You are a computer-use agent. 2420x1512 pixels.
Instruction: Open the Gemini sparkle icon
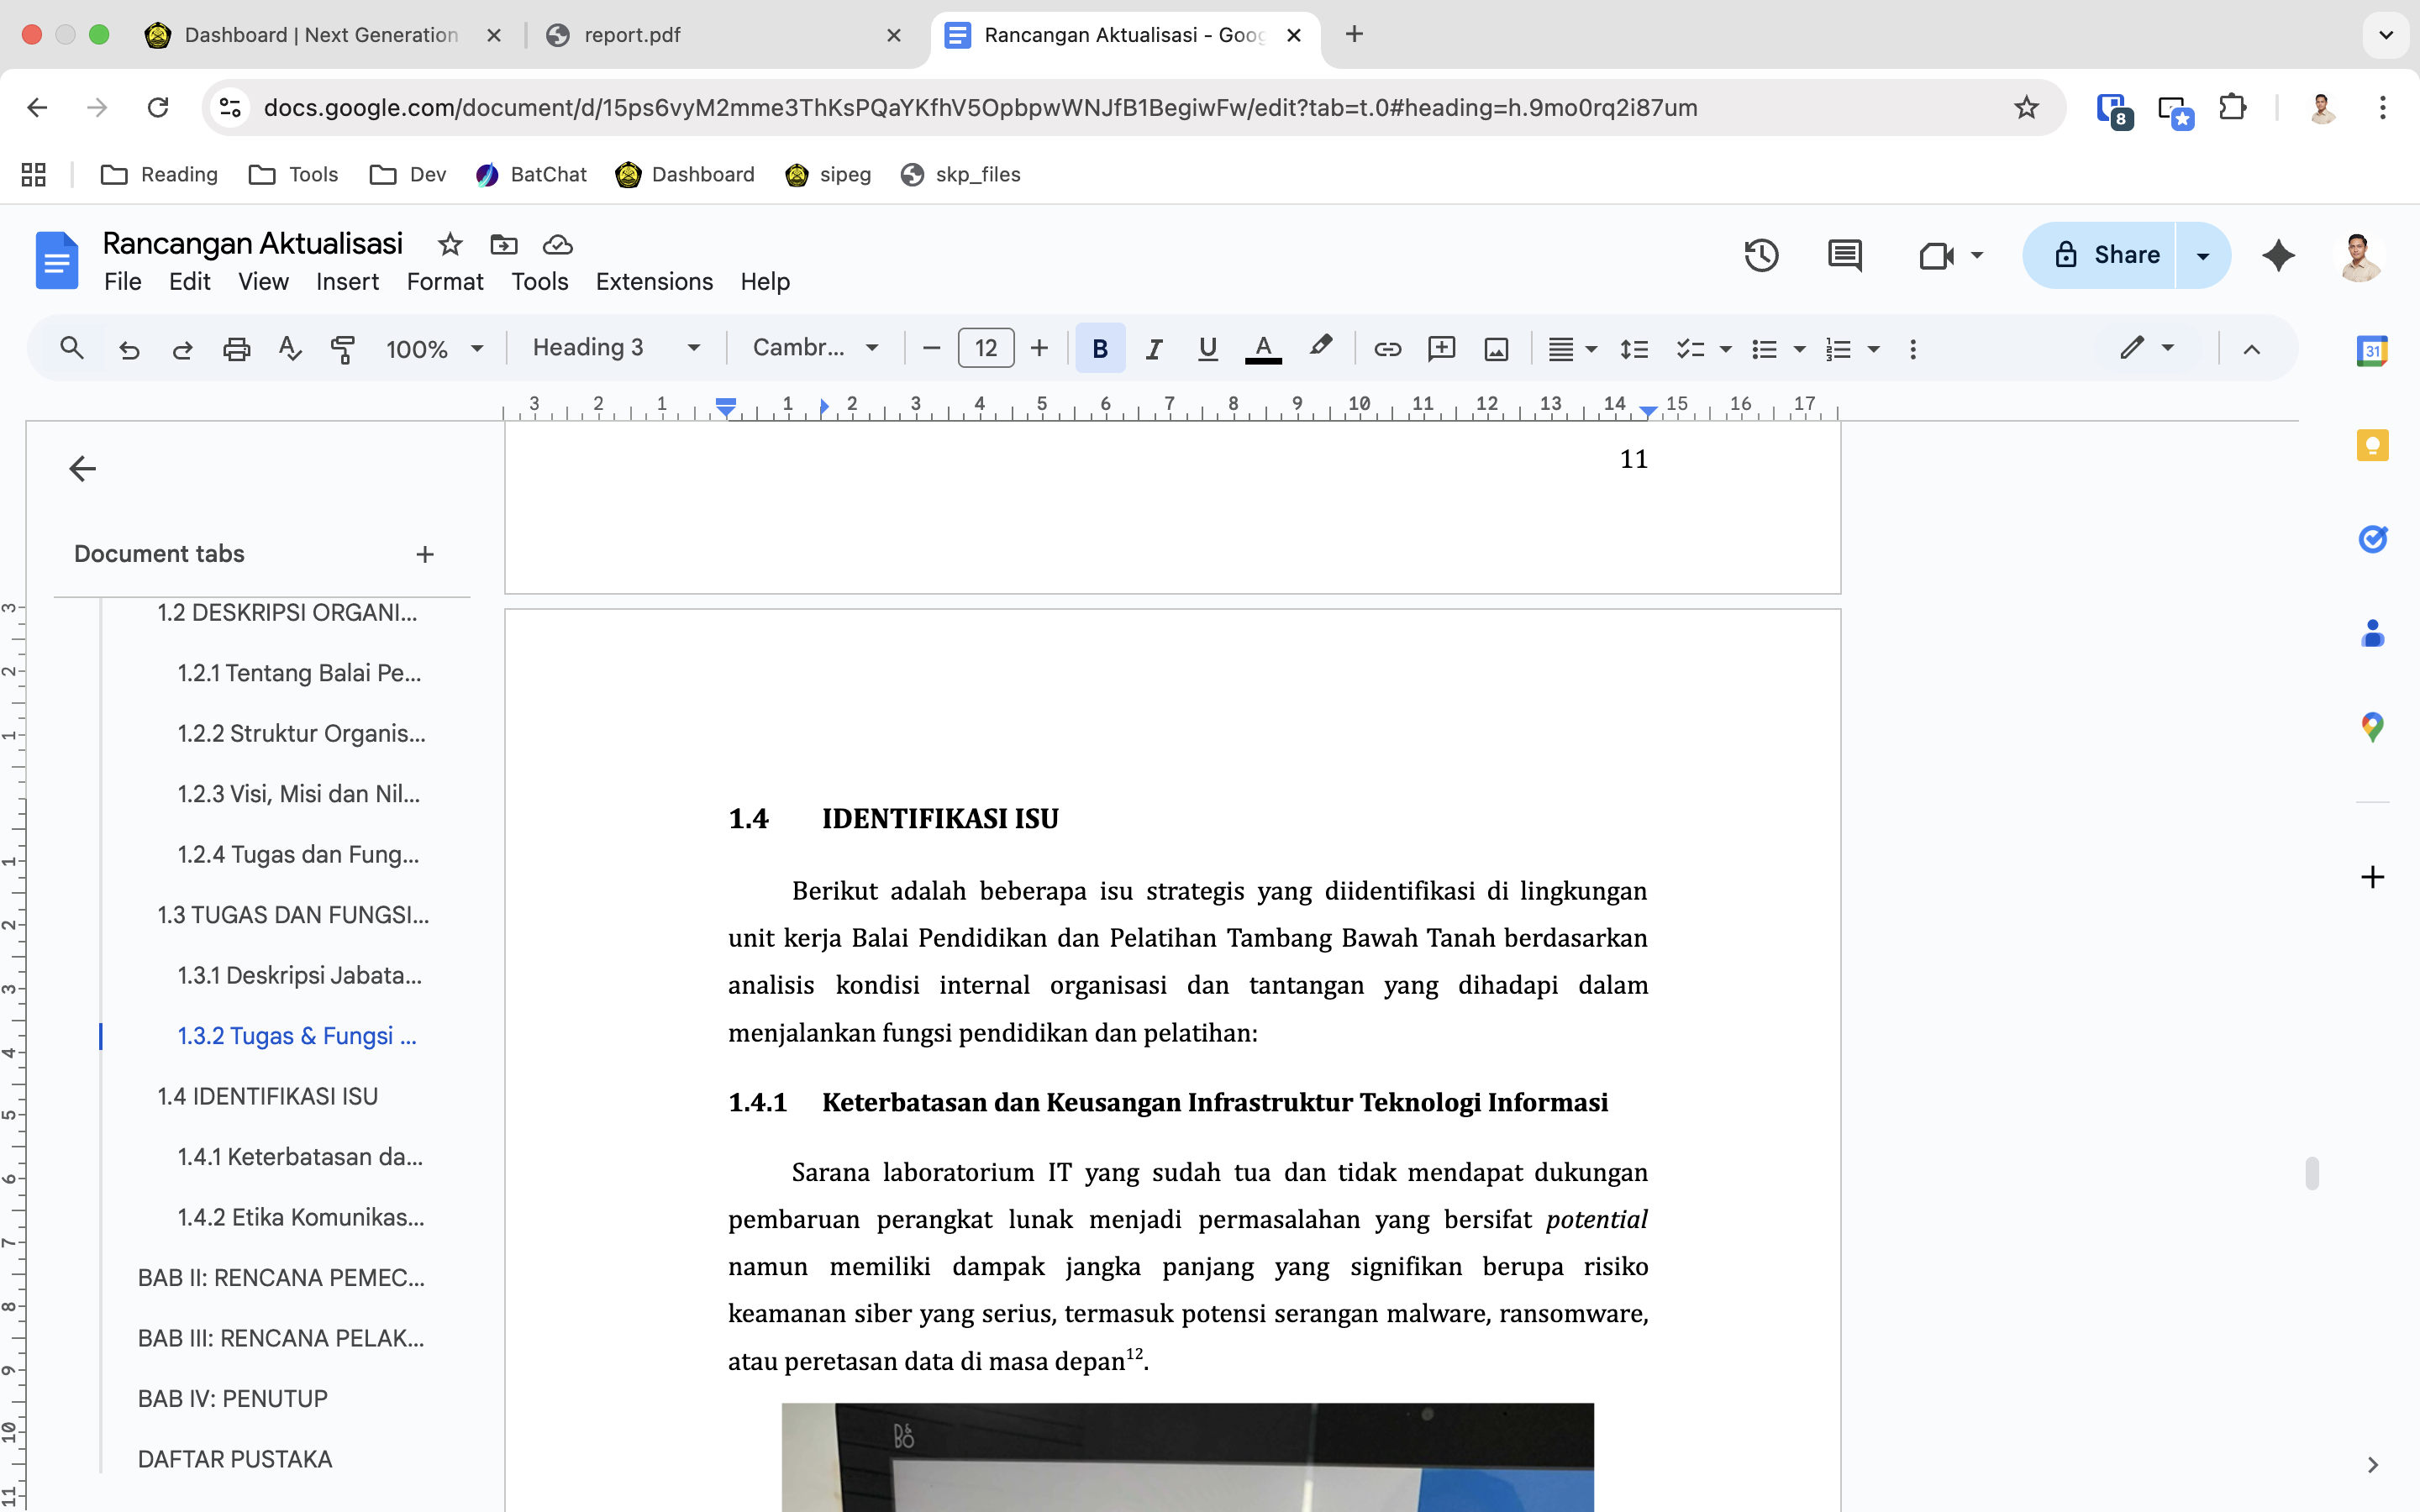pos(2278,255)
